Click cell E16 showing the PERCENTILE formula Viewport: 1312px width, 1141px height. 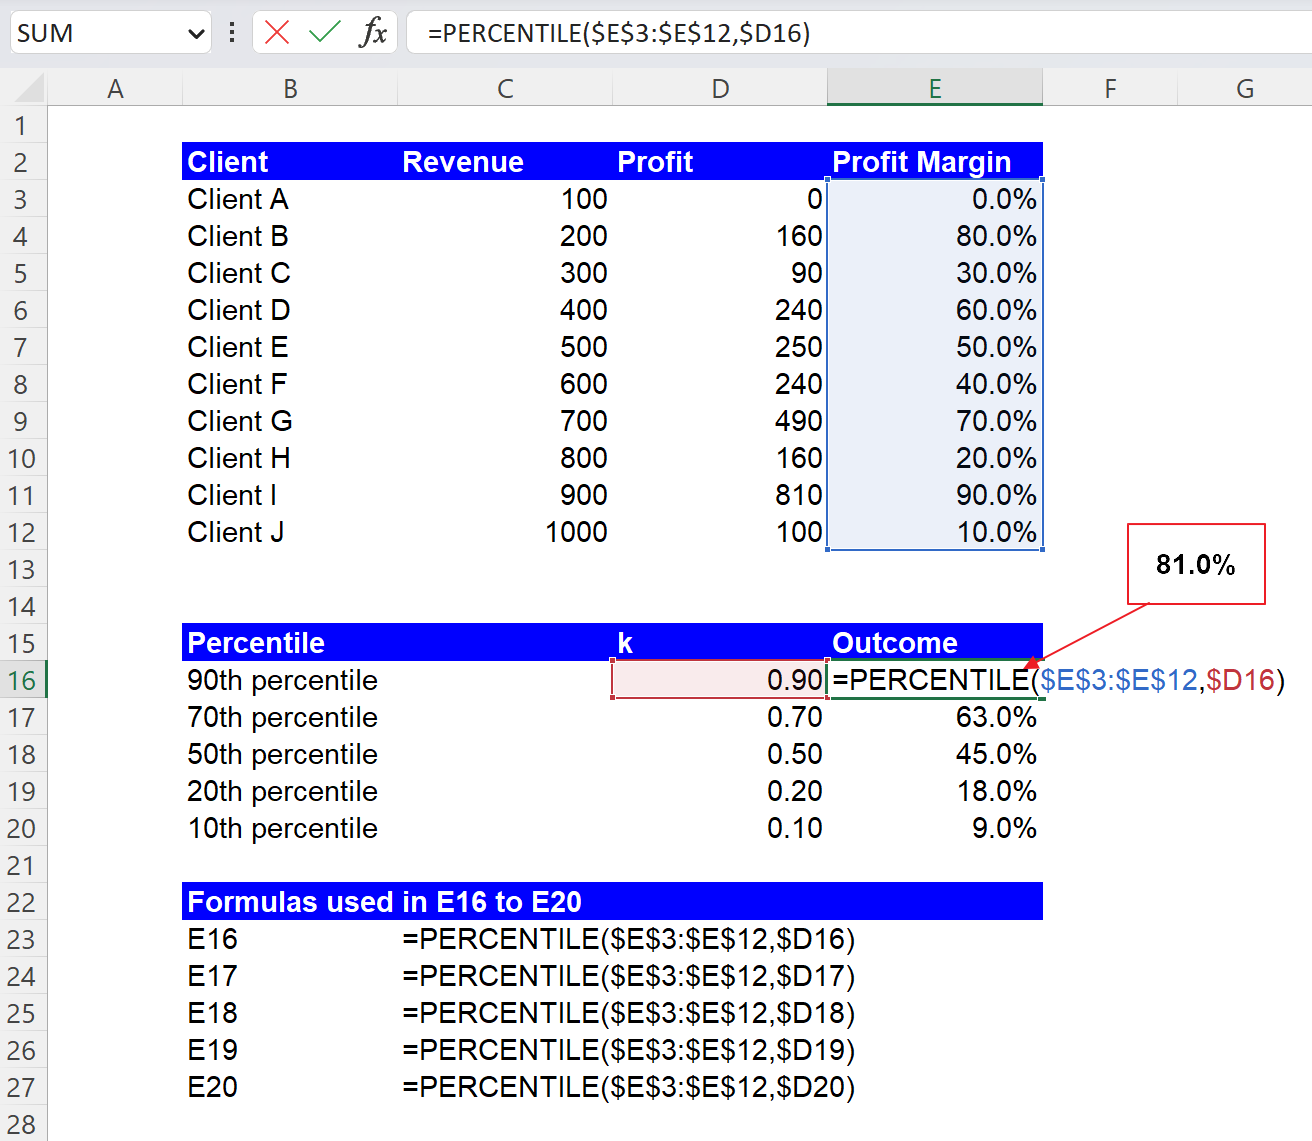[934, 680]
